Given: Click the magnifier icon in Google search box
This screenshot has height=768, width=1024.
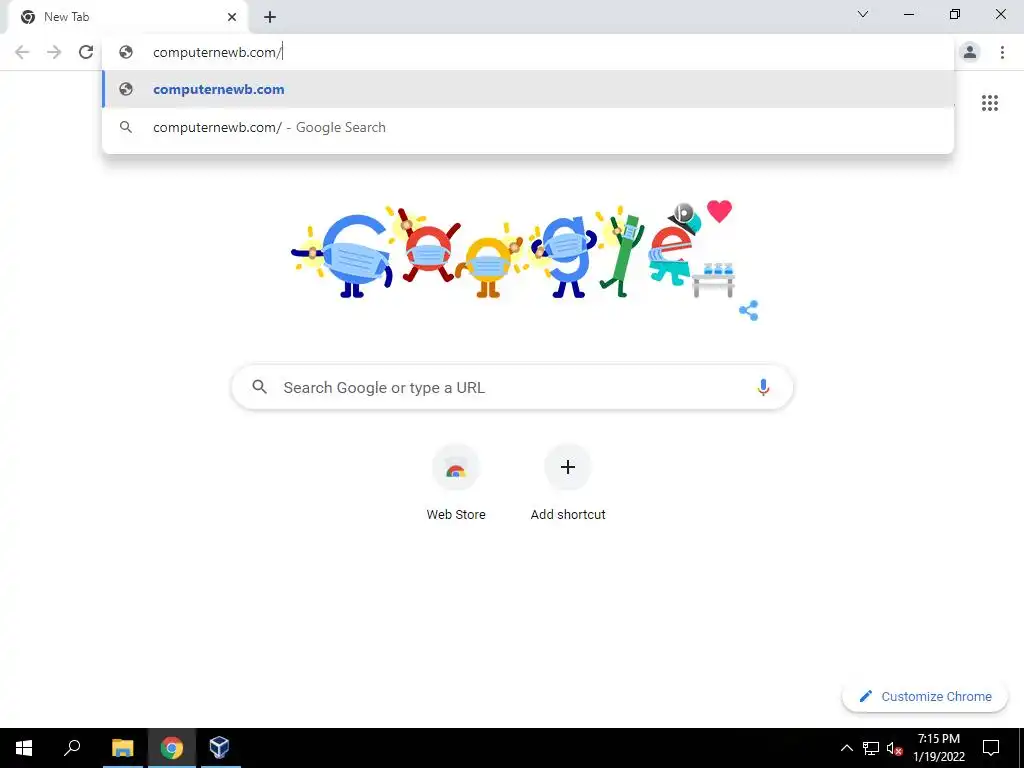Looking at the screenshot, I should coord(260,387).
